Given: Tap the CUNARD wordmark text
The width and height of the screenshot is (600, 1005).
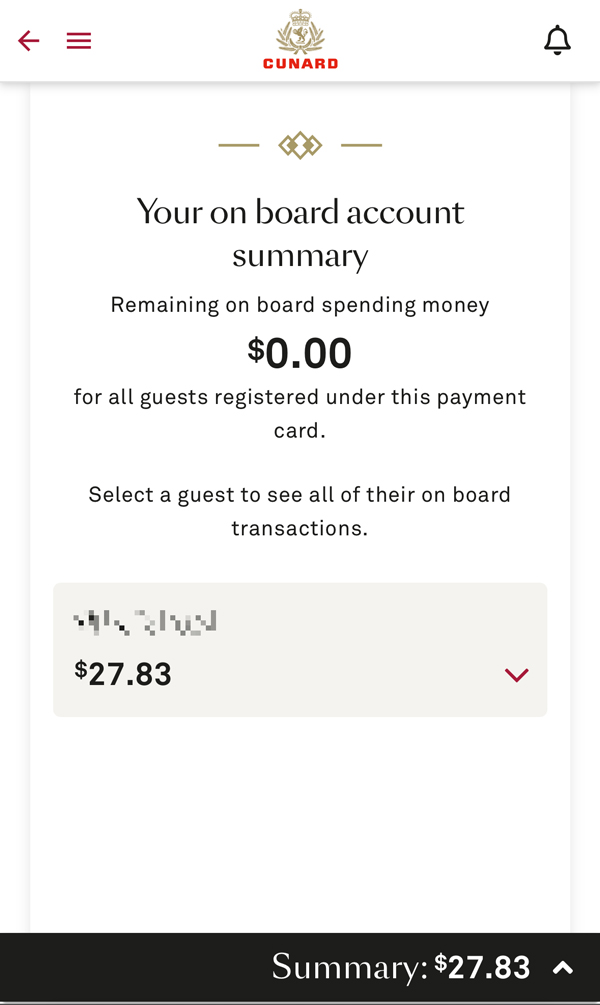Looking at the screenshot, I should click(x=301, y=63).
